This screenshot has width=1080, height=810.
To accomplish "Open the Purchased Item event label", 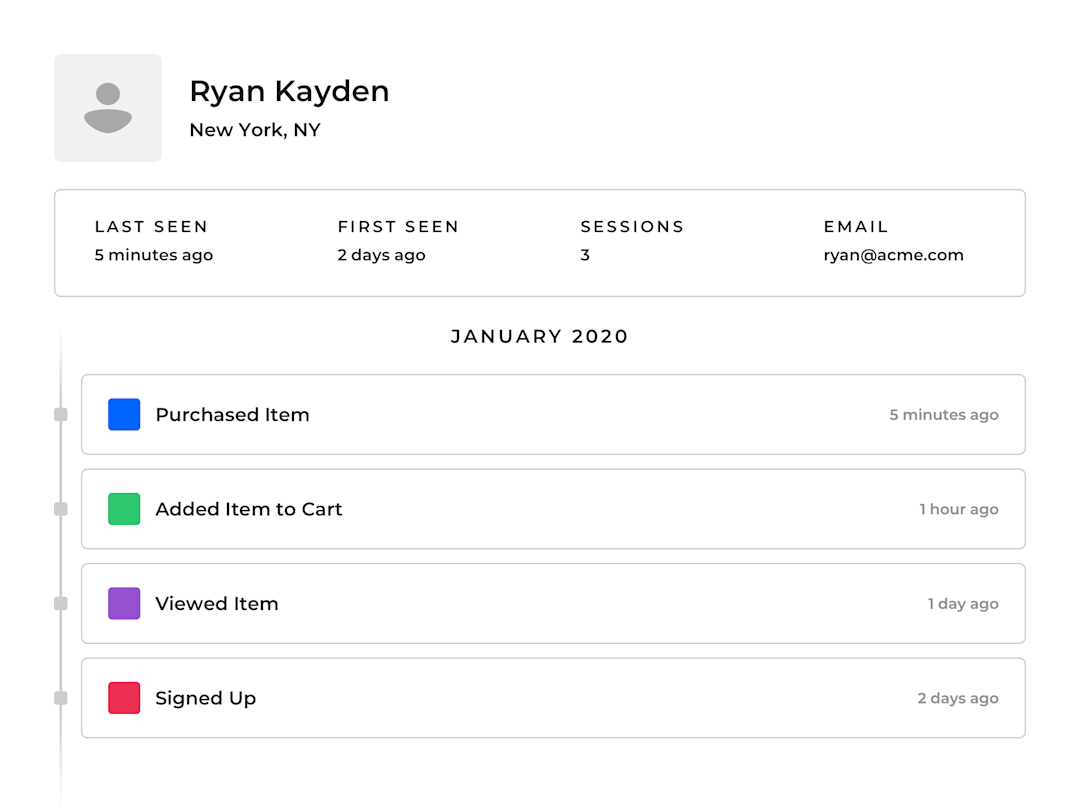I will point(232,414).
